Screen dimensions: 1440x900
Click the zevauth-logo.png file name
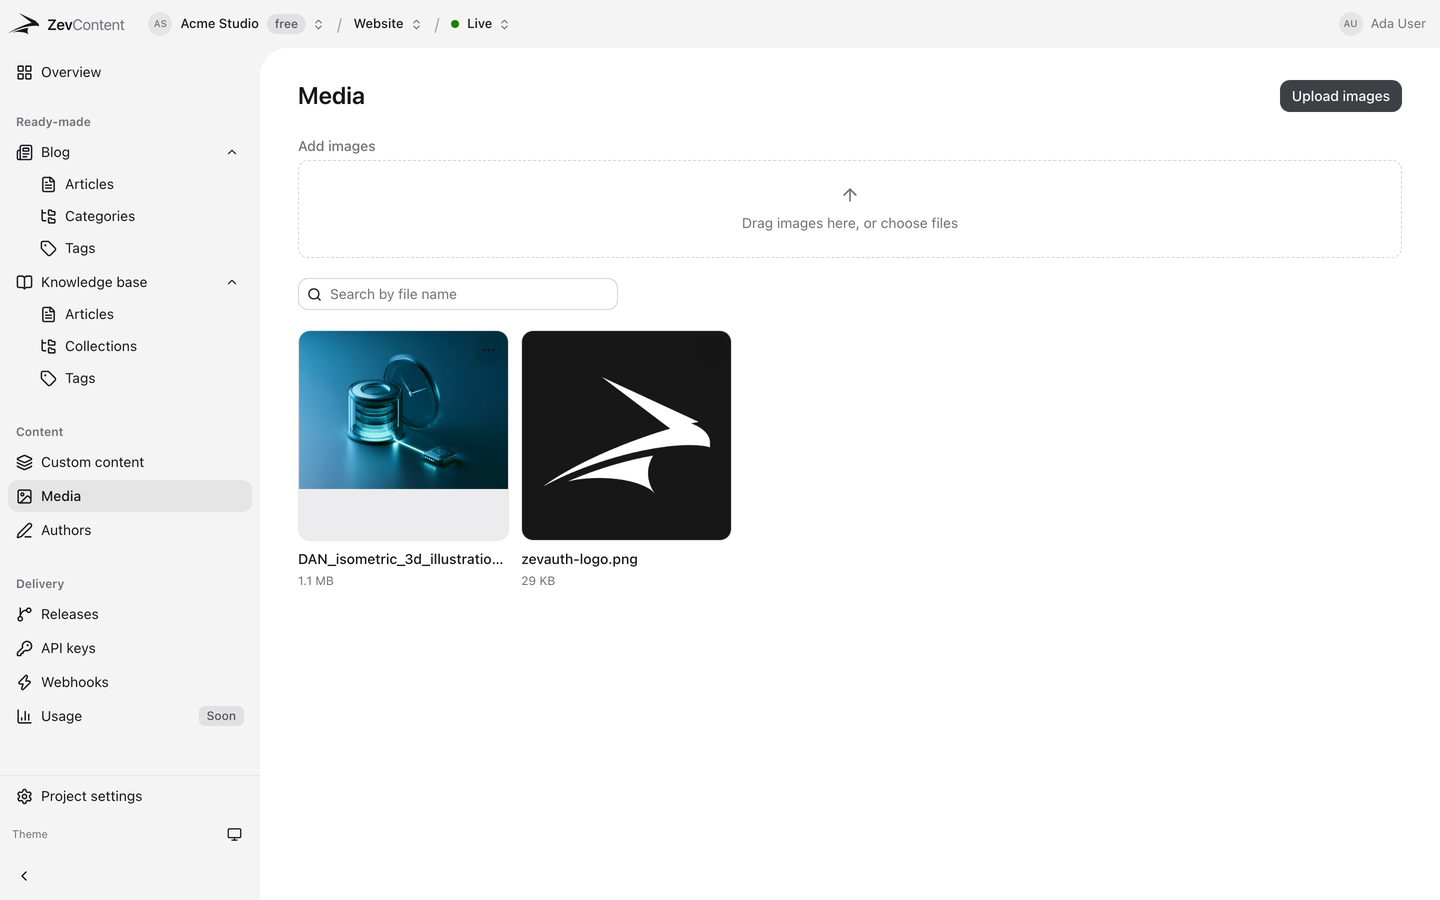point(579,559)
